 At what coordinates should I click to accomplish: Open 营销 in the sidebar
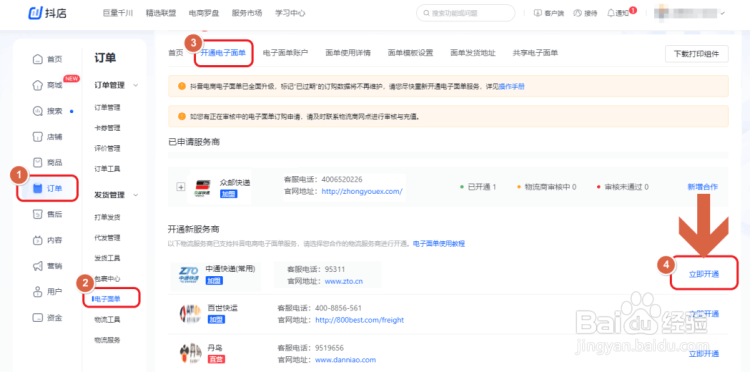click(47, 266)
